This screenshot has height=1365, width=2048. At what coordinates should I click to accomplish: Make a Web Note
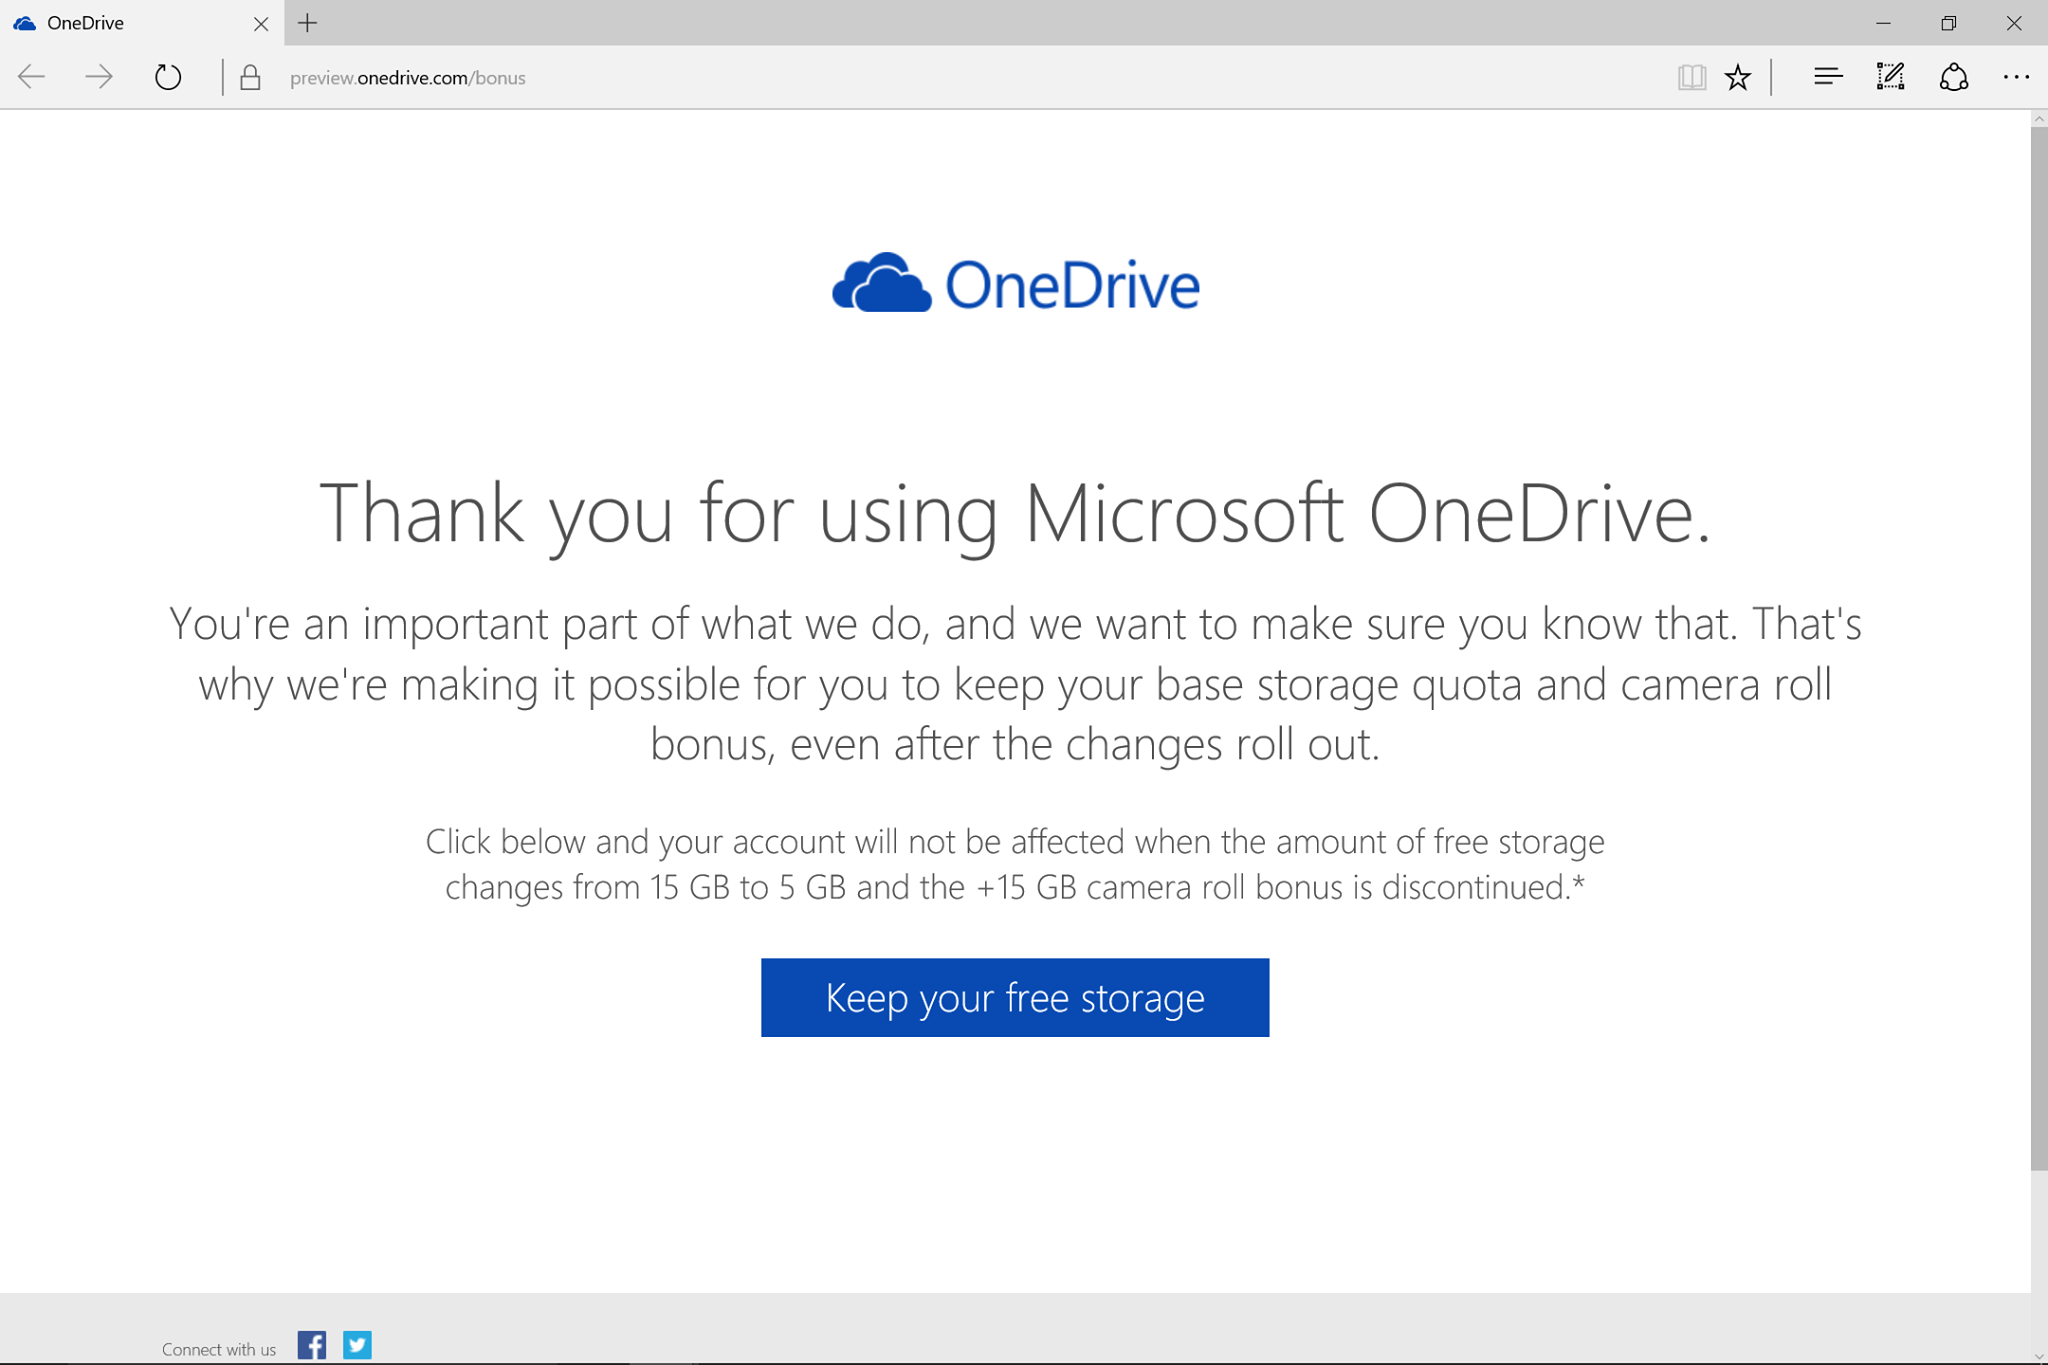coord(1890,77)
